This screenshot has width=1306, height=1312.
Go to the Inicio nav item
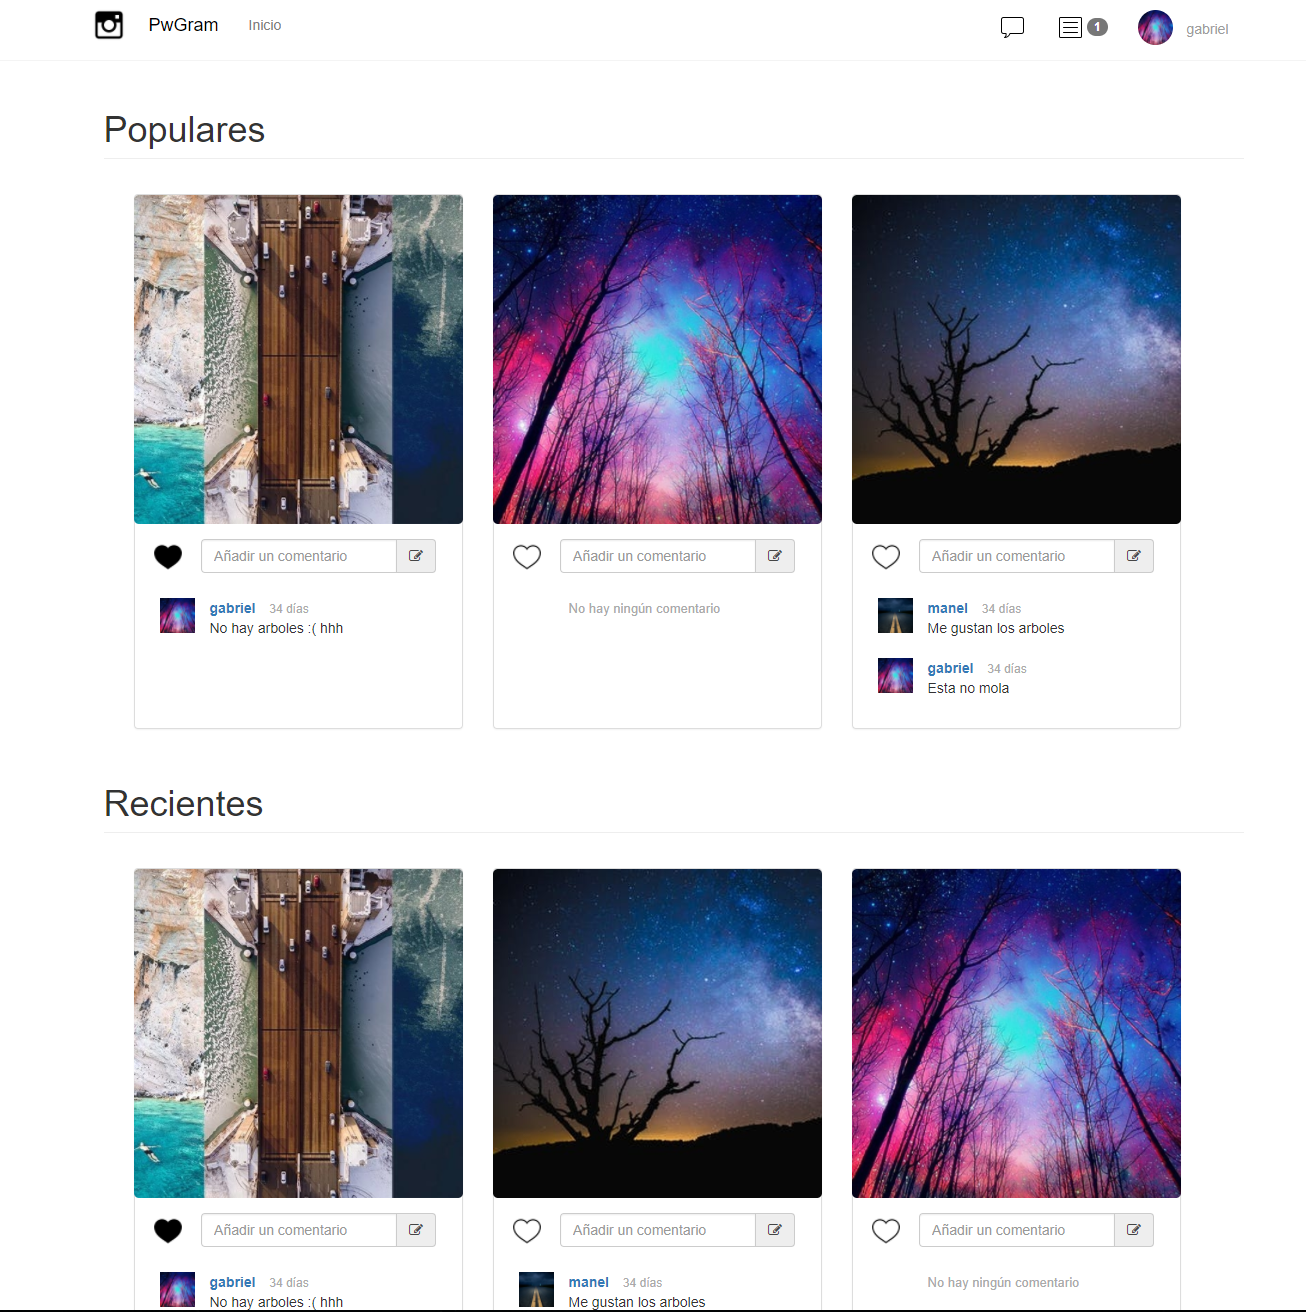[x=265, y=25]
